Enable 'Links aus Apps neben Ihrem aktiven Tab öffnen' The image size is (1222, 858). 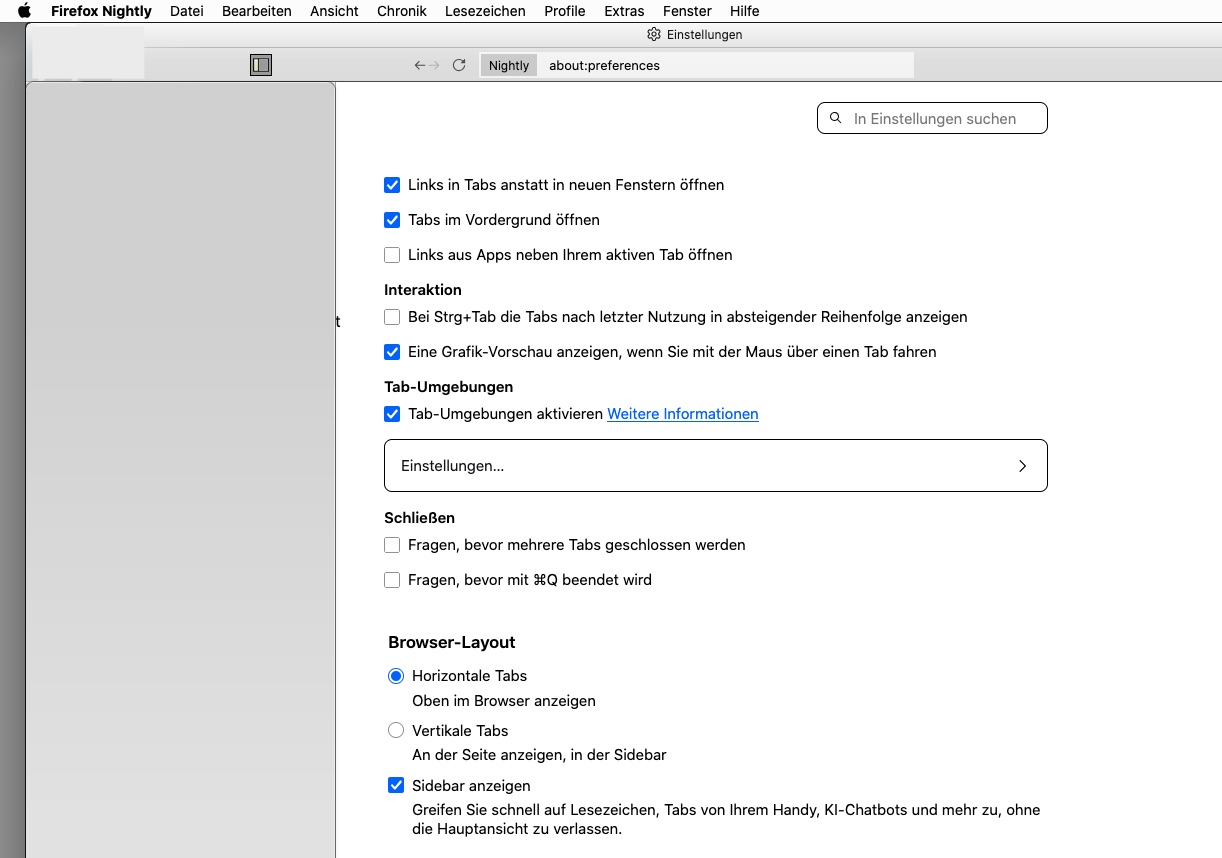392,255
